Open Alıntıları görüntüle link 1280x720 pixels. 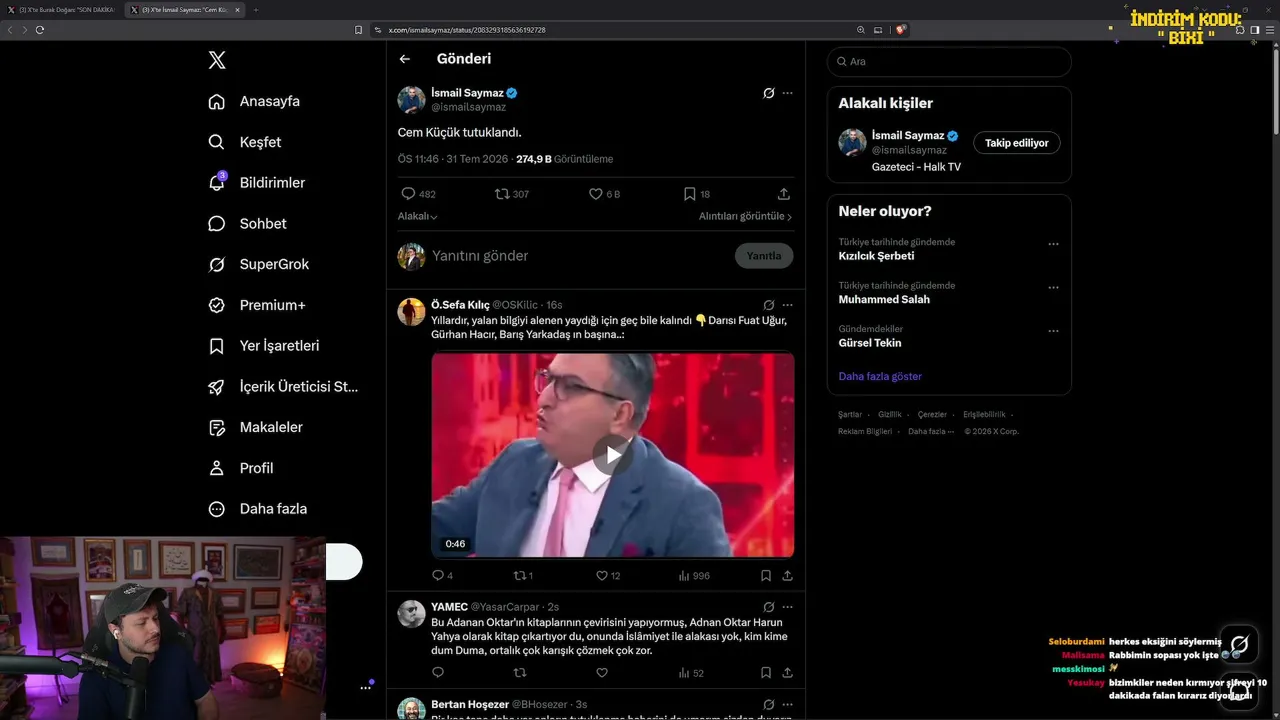(745, 216)
